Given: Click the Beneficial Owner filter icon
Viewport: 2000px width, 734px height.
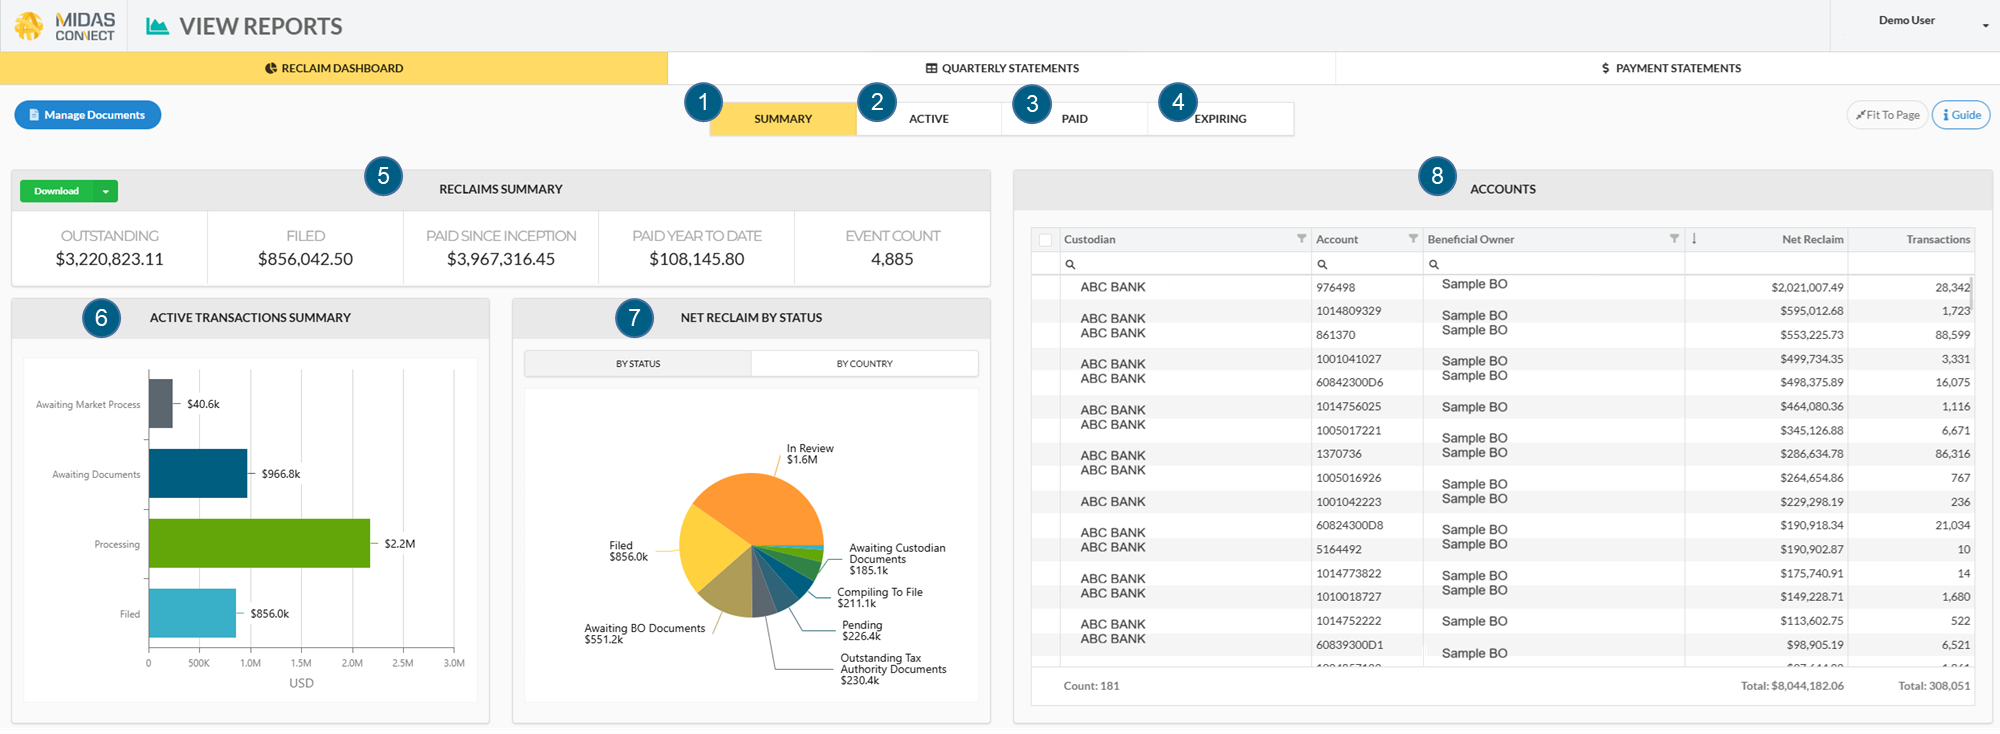Looking at the screenshot, I should tap(1674, 239).
